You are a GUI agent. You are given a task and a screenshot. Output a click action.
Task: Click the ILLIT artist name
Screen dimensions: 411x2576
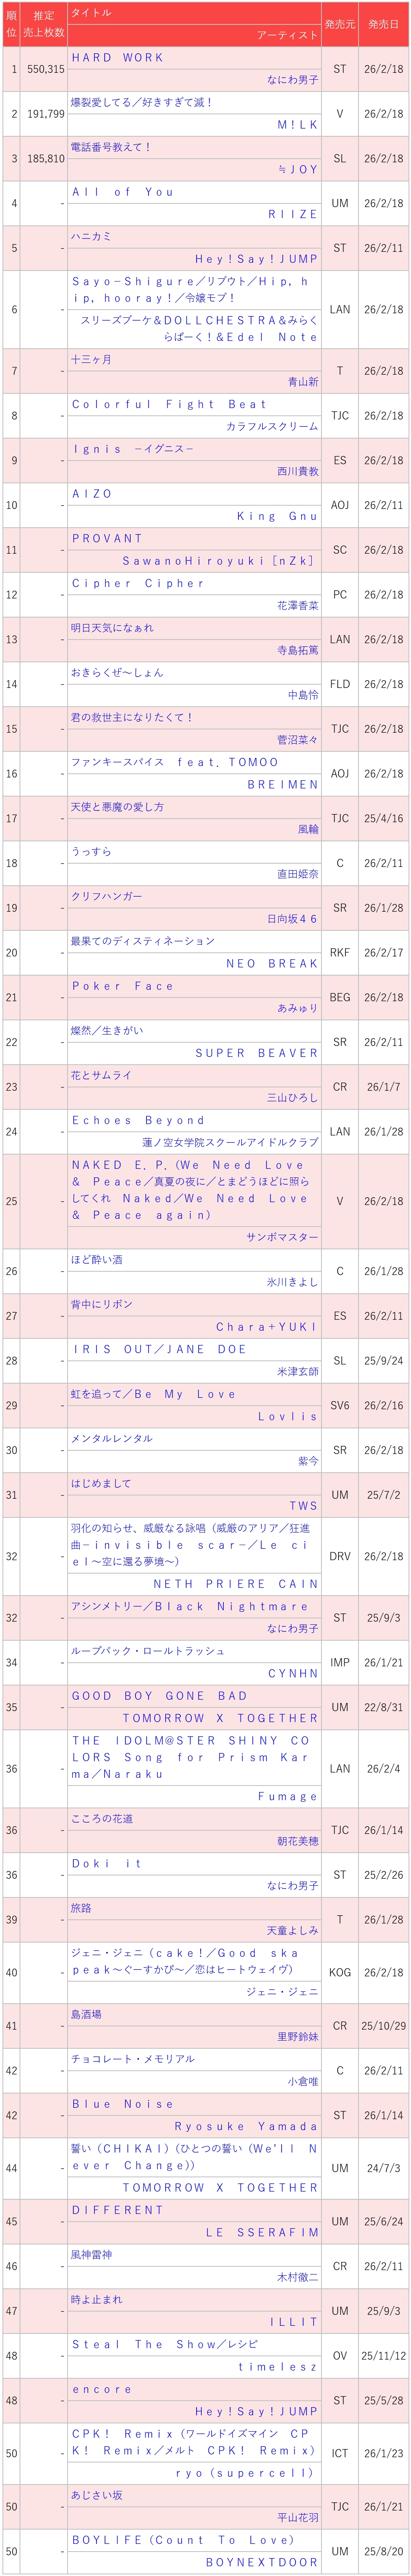click(x=293, y=2322)
